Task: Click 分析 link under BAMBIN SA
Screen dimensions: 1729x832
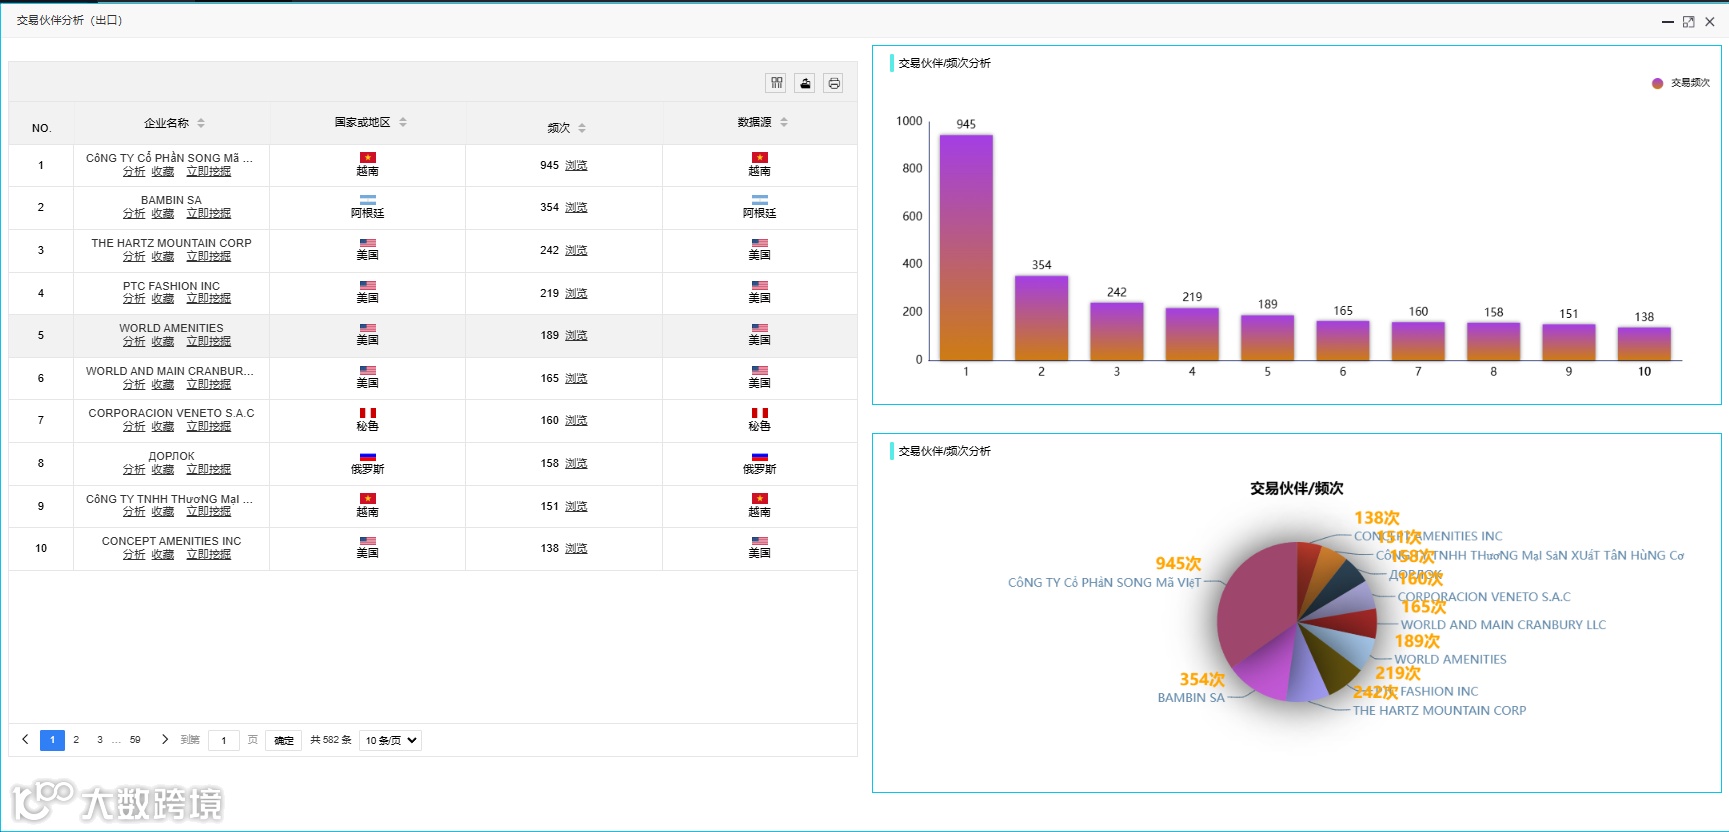Action: [134, 214]
